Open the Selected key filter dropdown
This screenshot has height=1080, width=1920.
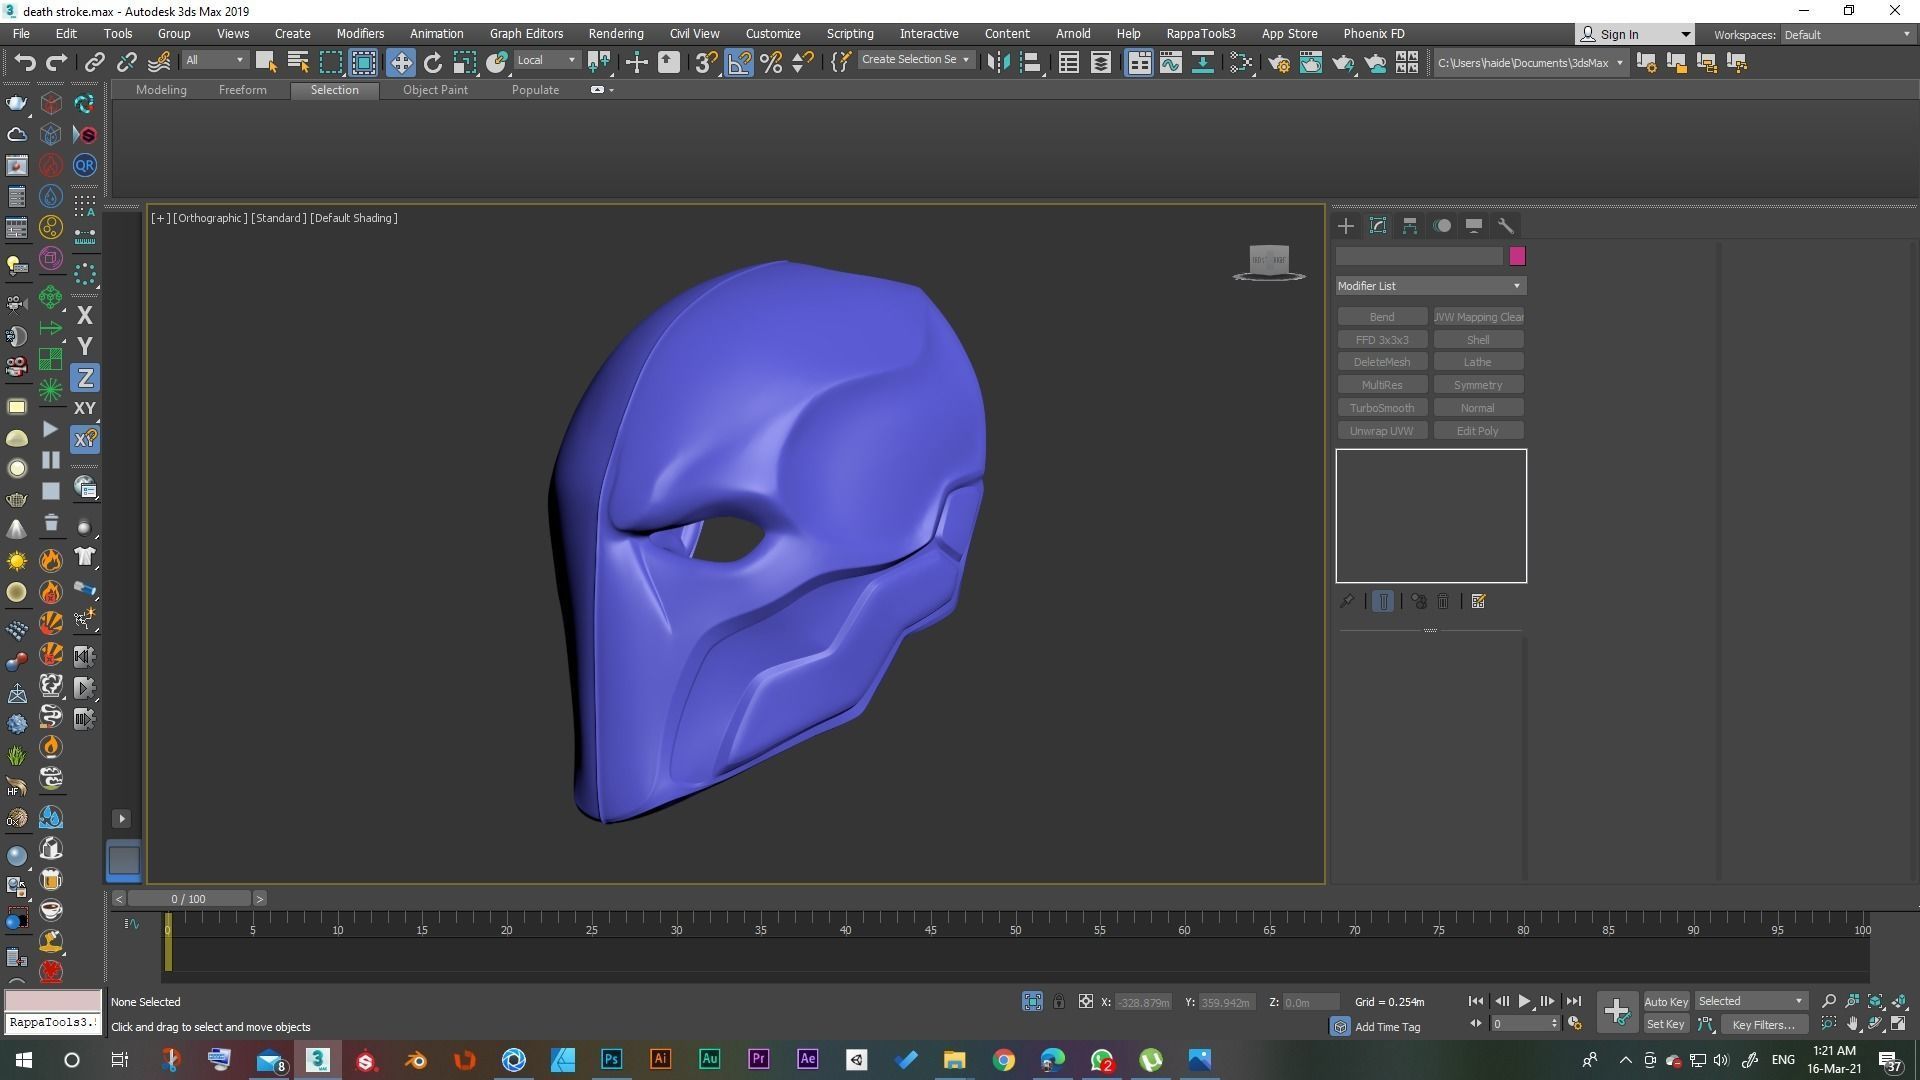[x=1750, y=1001]
